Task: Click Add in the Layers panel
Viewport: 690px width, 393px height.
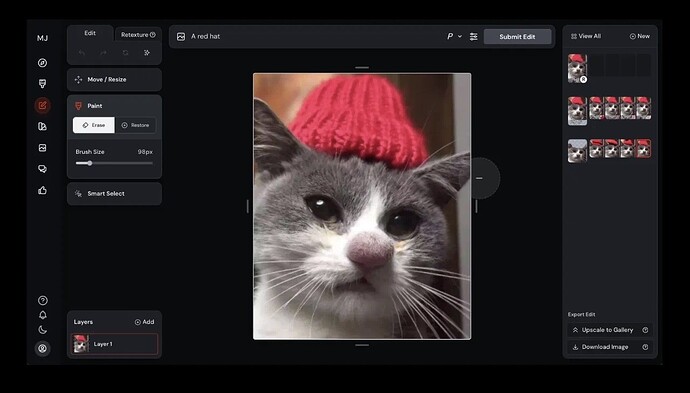Action: click(x=144, y=322)
